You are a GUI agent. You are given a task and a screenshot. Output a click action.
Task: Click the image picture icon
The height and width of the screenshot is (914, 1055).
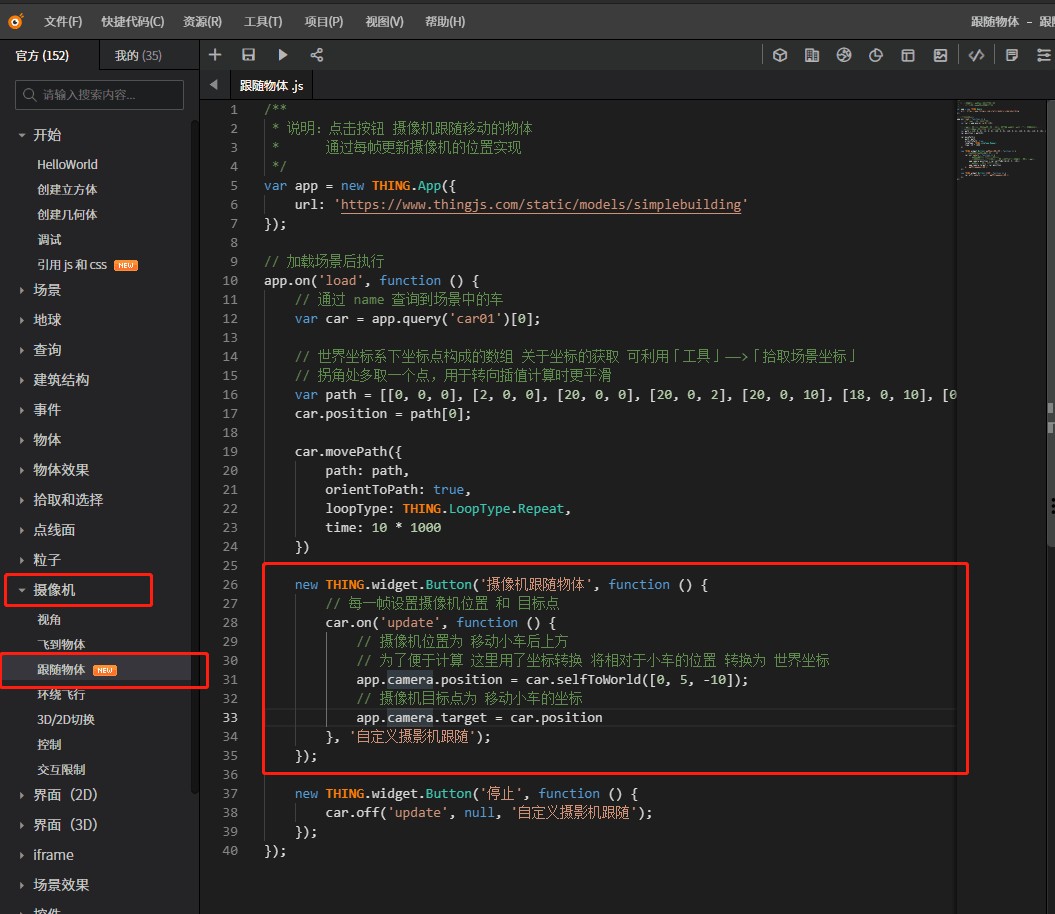pos(940,55)
